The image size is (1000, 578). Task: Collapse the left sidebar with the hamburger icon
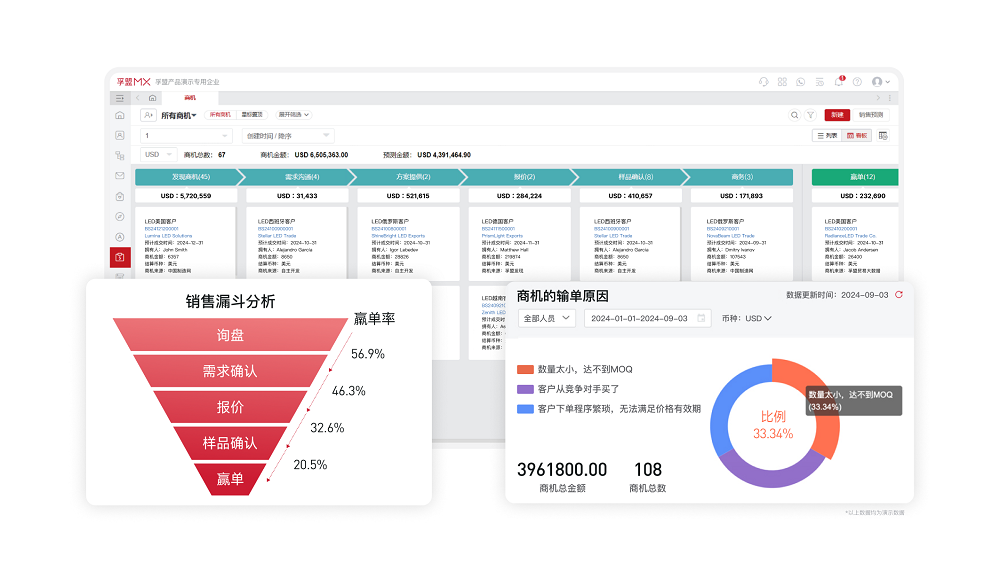(120, 99)
